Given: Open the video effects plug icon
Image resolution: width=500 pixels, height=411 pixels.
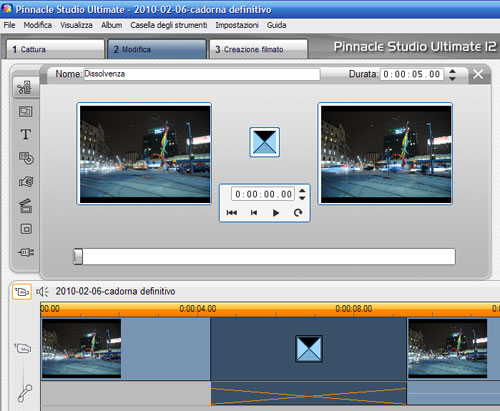Looking at the screenshot, I should 26,252.
